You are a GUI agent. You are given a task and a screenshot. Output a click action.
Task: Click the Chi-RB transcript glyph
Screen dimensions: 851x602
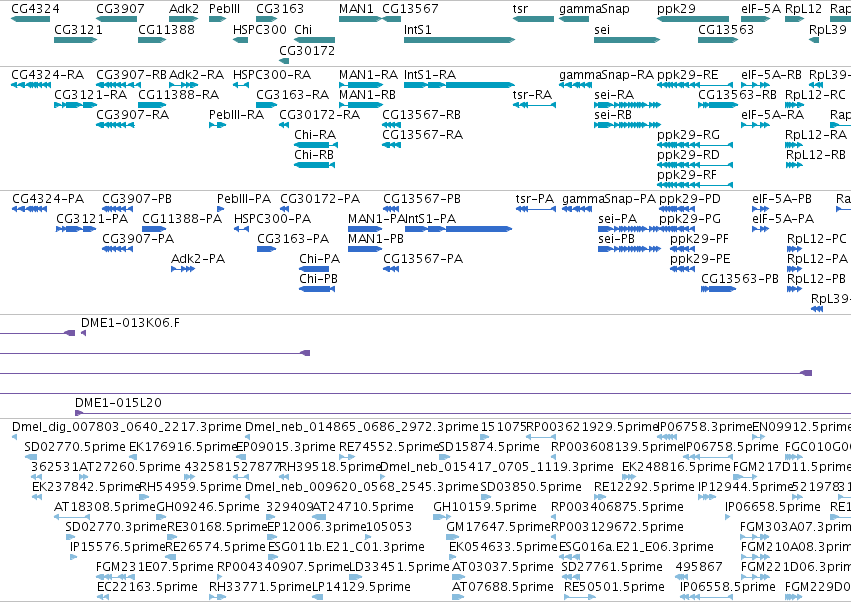point(315,165)
